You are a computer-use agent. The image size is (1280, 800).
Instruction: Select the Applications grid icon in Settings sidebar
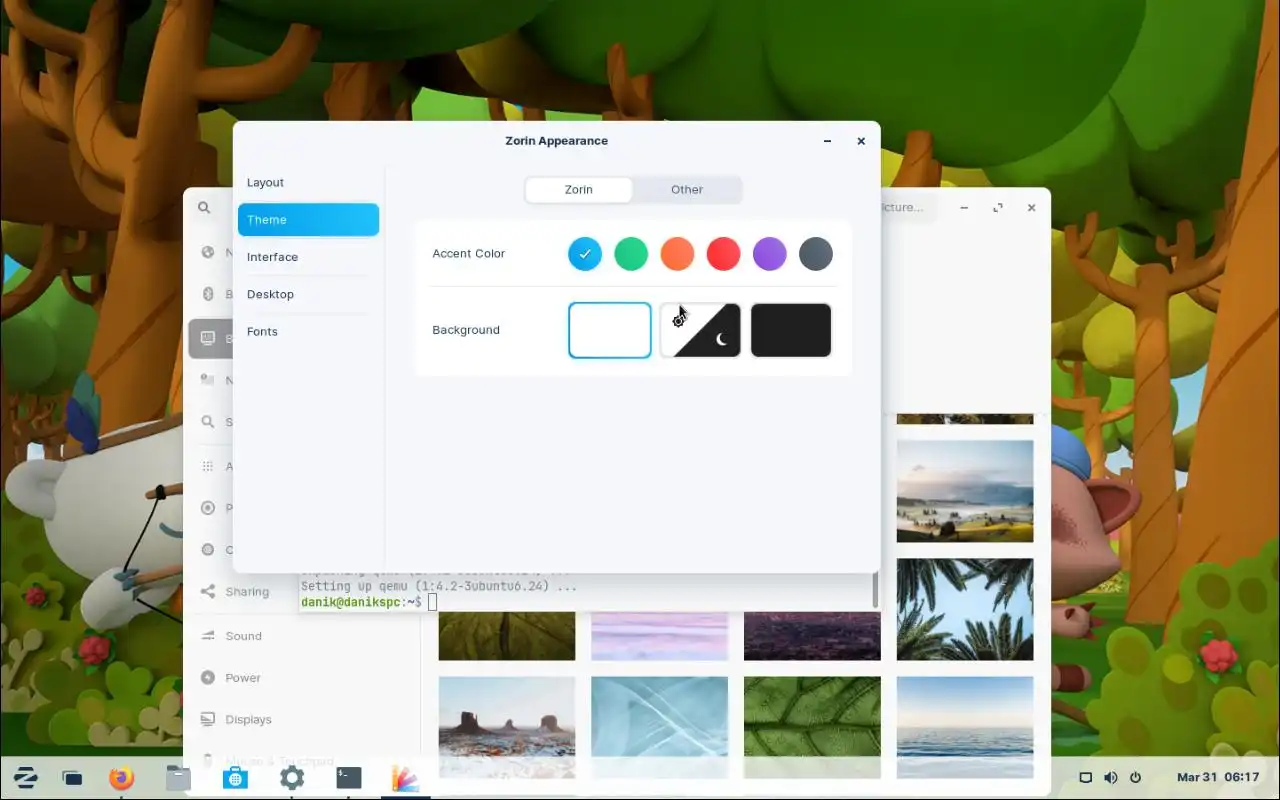tap(208, 466)
